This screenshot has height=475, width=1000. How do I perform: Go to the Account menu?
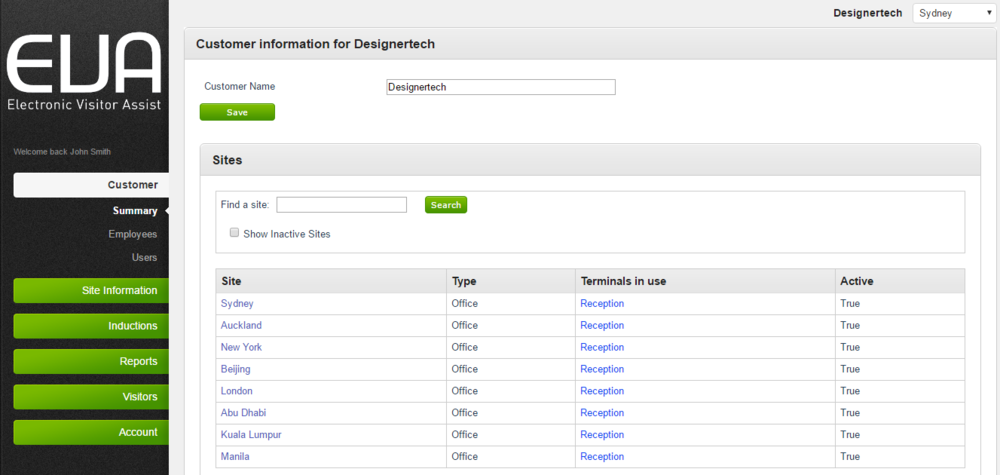91,432
